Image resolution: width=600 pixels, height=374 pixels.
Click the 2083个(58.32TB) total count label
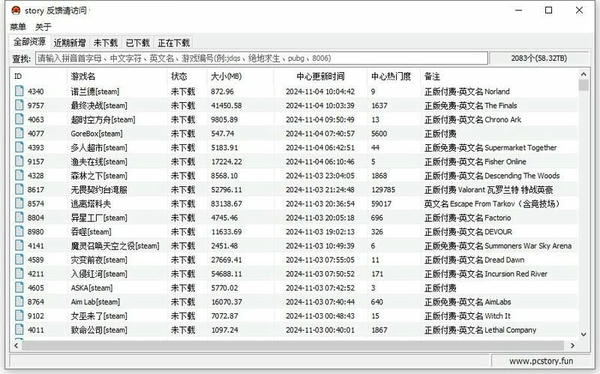(539, 58)
